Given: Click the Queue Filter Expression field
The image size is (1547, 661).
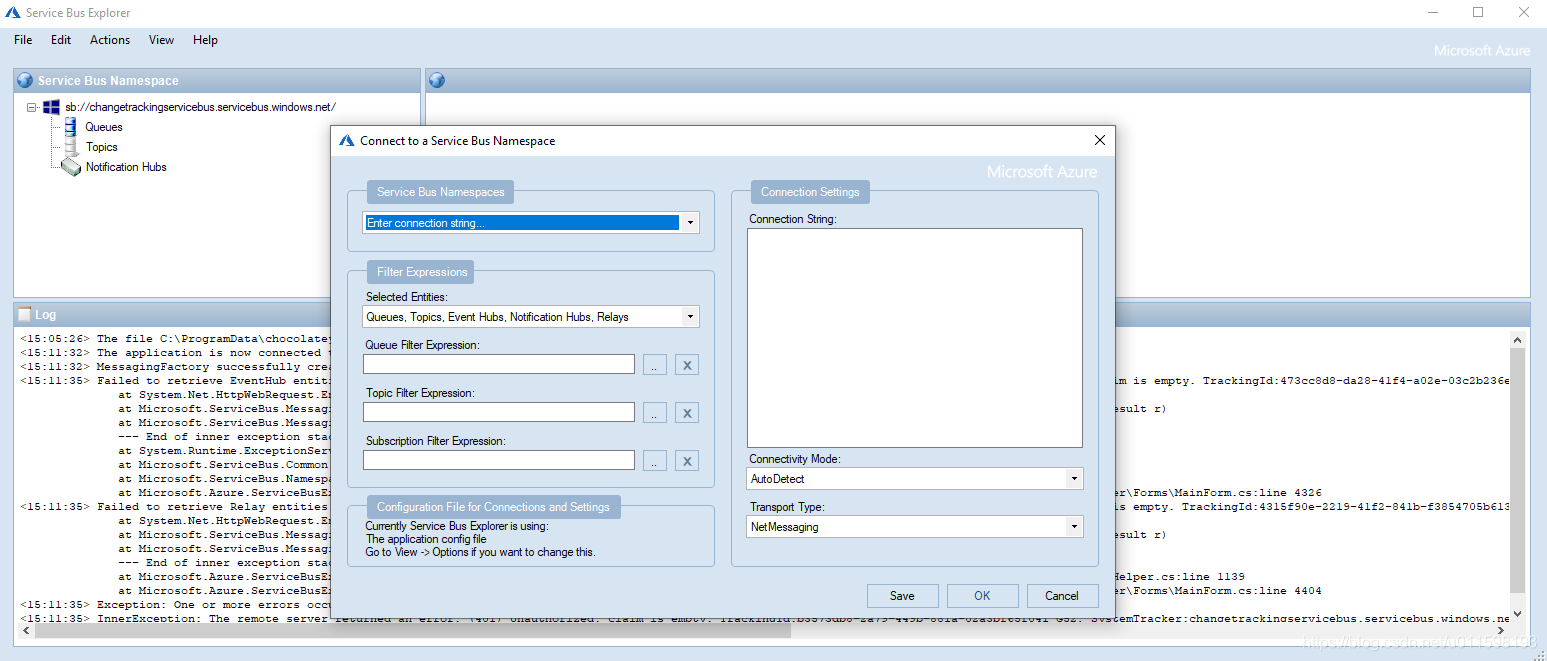Looking at the screenshot, I should click(499, 364).
